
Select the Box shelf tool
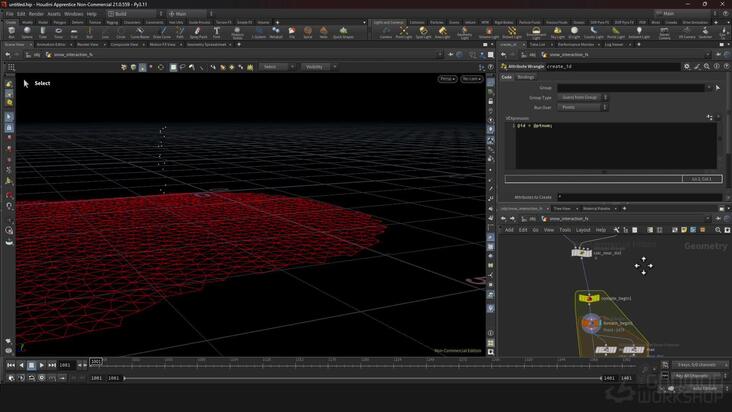click(11, 32)
